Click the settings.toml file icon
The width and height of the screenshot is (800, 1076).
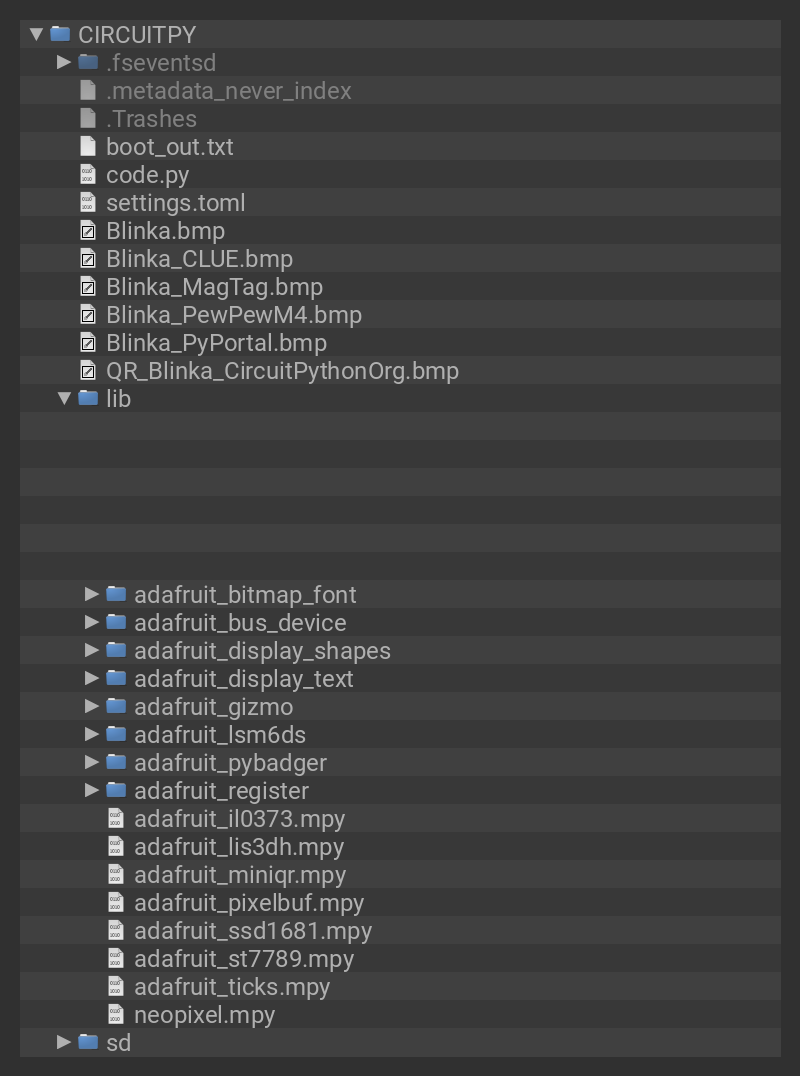coord(88,202)
